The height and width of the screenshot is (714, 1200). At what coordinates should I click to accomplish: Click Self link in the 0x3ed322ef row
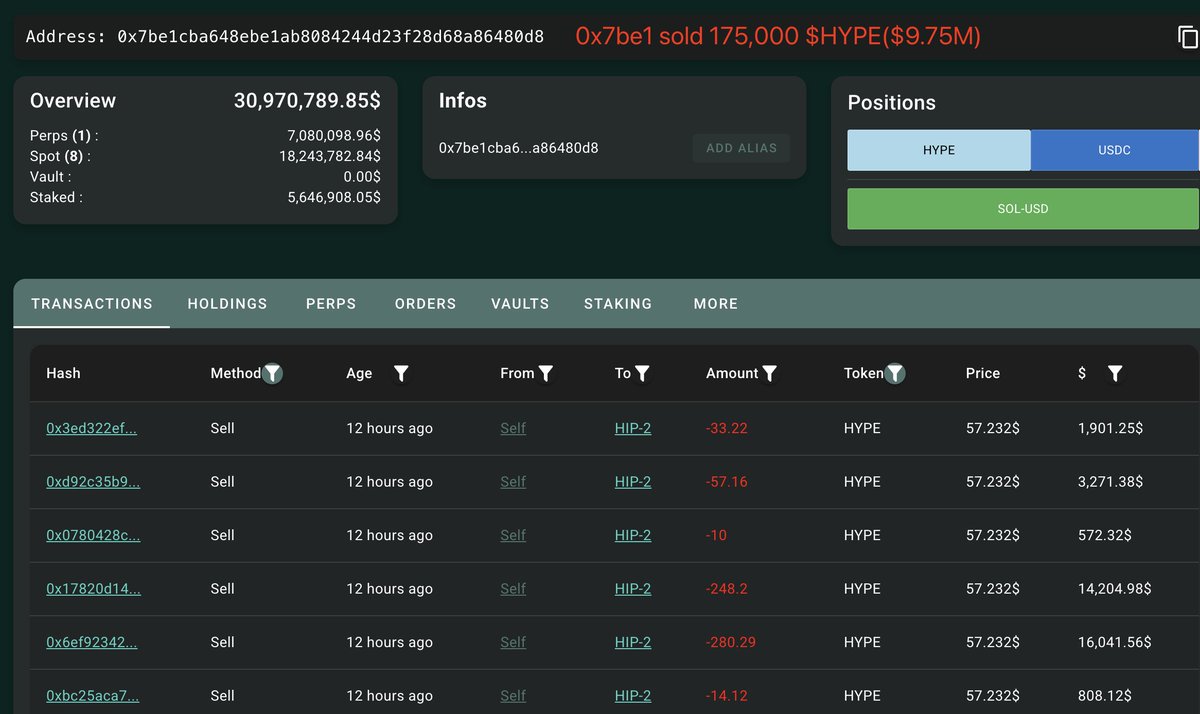pos(513,428)
